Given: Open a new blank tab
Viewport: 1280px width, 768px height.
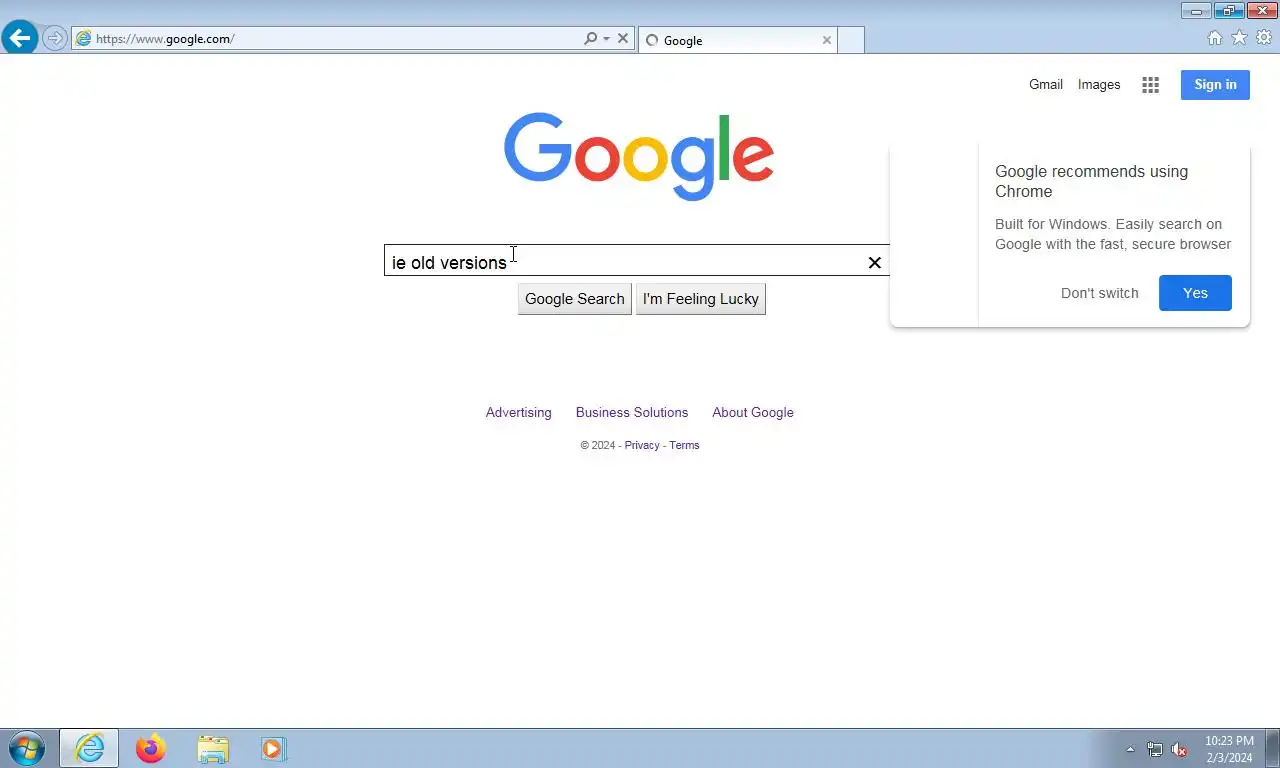Looking at the screenshot, I should (x=851, y=40).
